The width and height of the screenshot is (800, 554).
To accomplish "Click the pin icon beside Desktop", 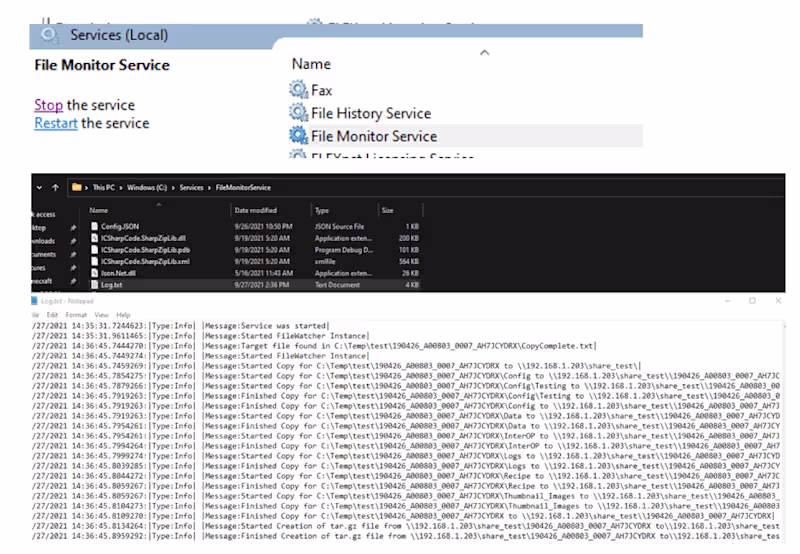I will point(73,228).
